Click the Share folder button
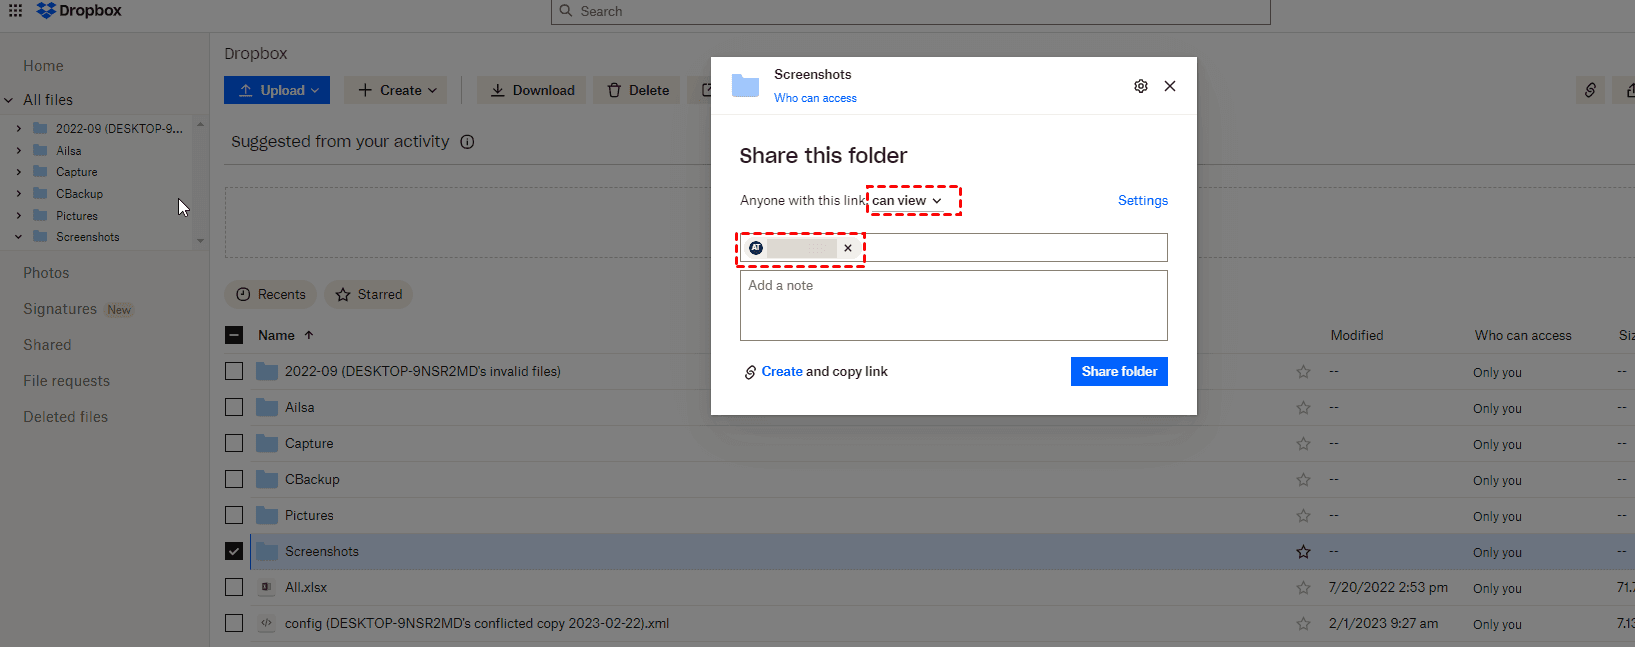1635x647 pixels. coord(1118,371)
